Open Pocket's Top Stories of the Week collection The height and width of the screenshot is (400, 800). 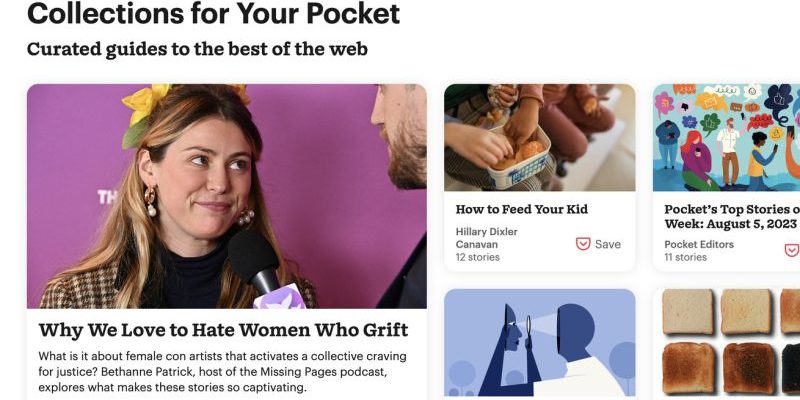pyautogui.click(x=732, y=216)
